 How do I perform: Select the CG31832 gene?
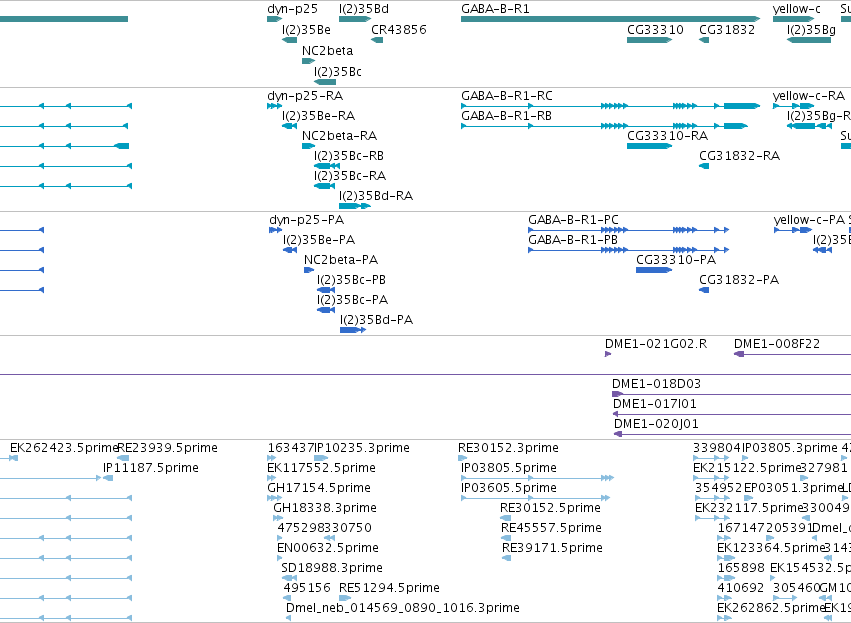(x=704, y=40)
